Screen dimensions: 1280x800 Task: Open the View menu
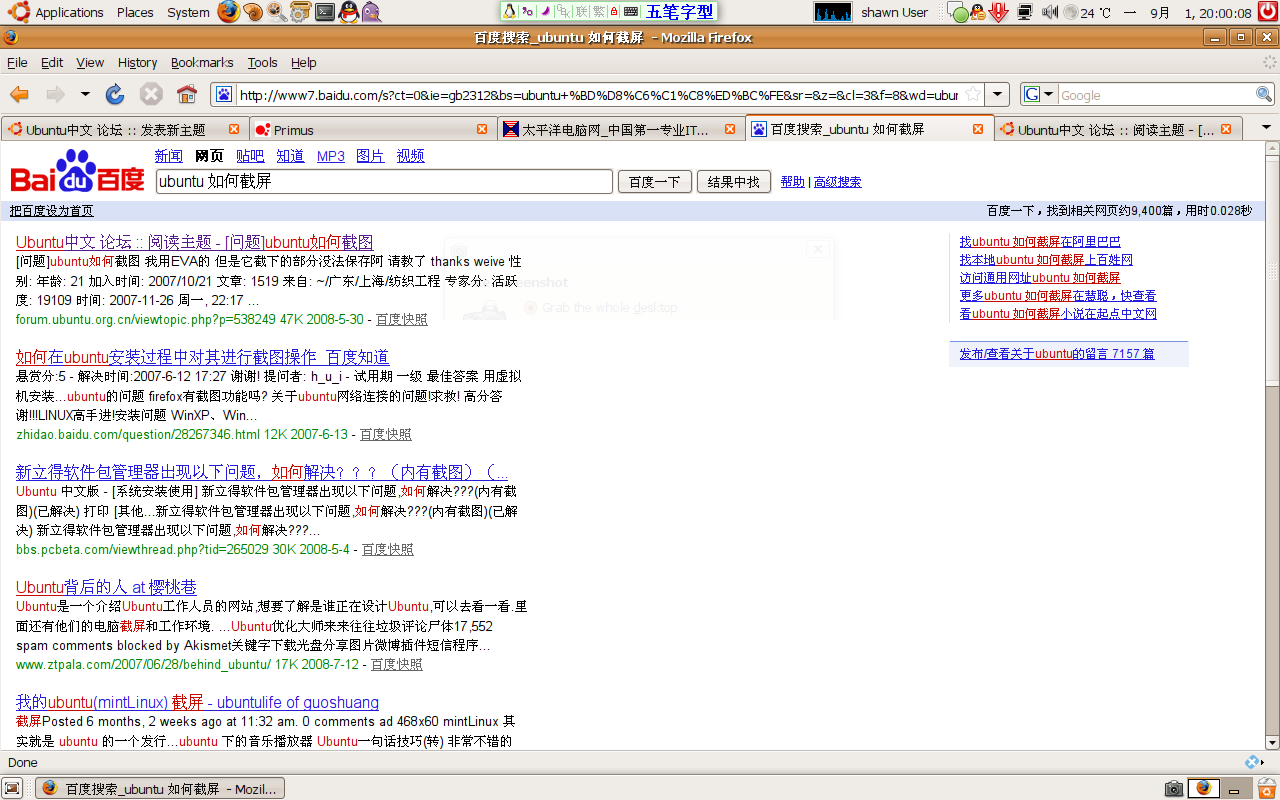(x=90, y=62)
